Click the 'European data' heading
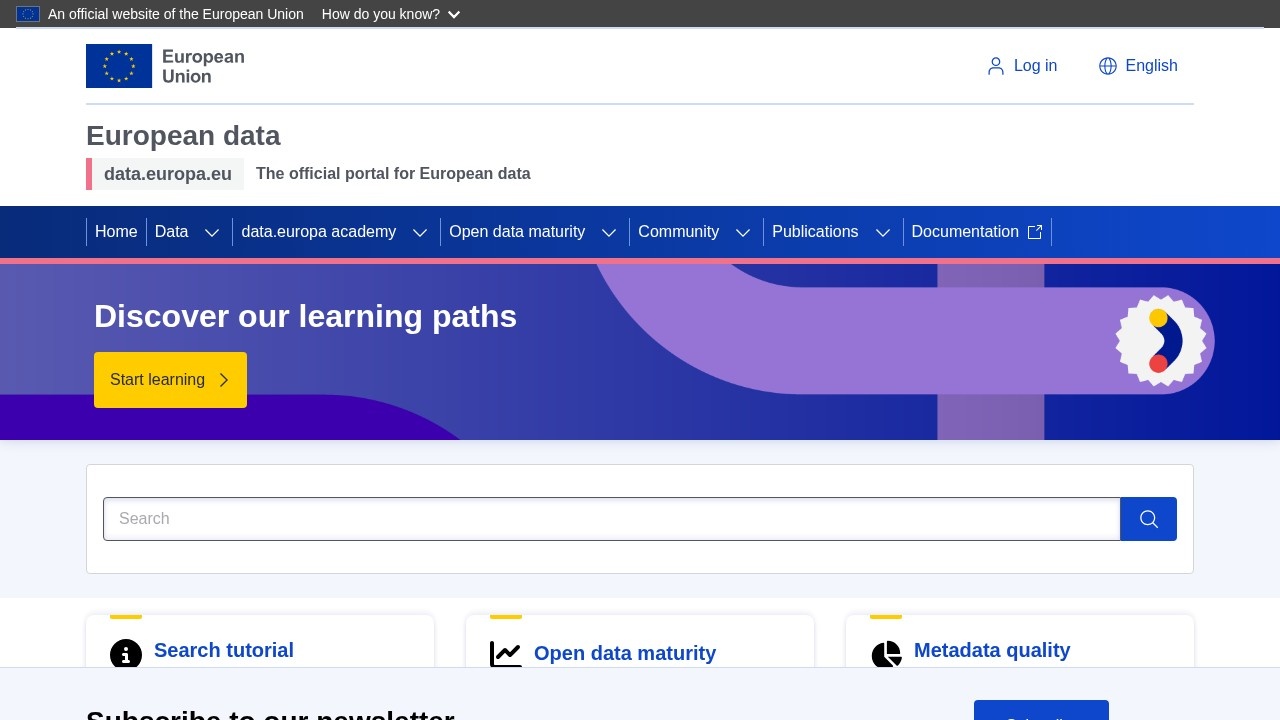1280x720 pixels. pyautogui.click(x=183, y=136)
